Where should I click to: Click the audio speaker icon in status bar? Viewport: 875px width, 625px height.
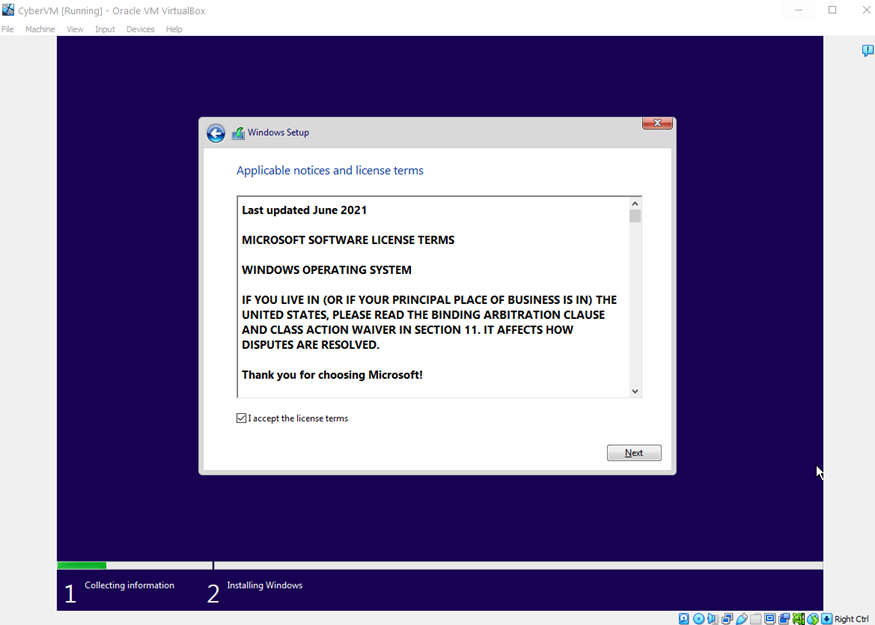[712, 619]
